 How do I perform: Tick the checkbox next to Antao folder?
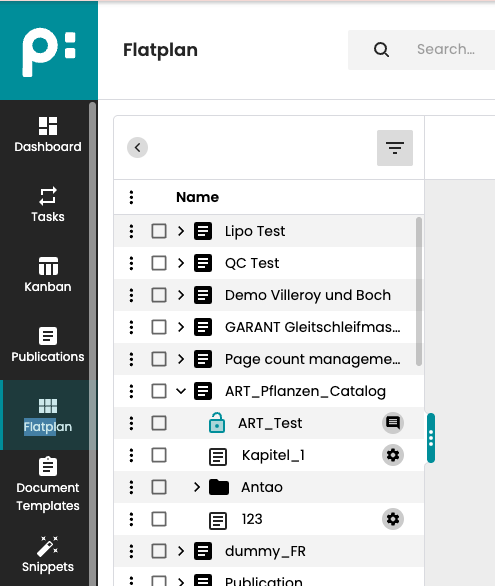point(159,487)
